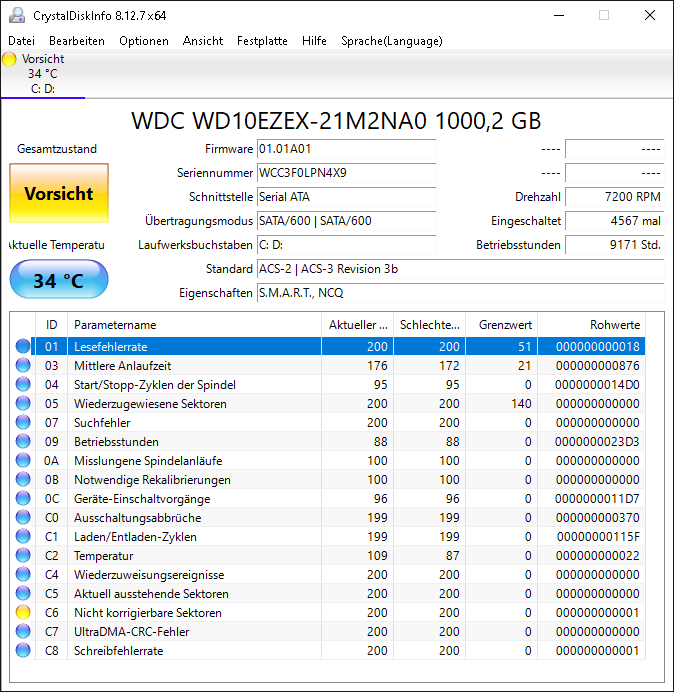
Task: Click the CrystalDiskInfo app icon in title bar
Action: click(x=17, y=15)
